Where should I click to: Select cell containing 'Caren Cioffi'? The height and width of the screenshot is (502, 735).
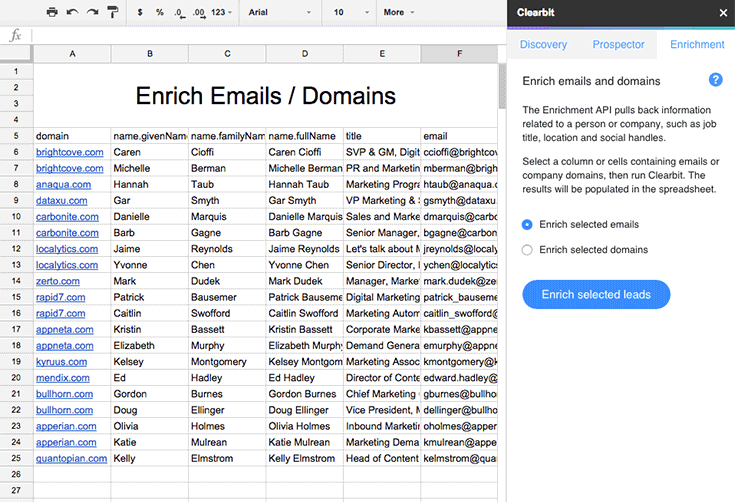coord(305,152)
